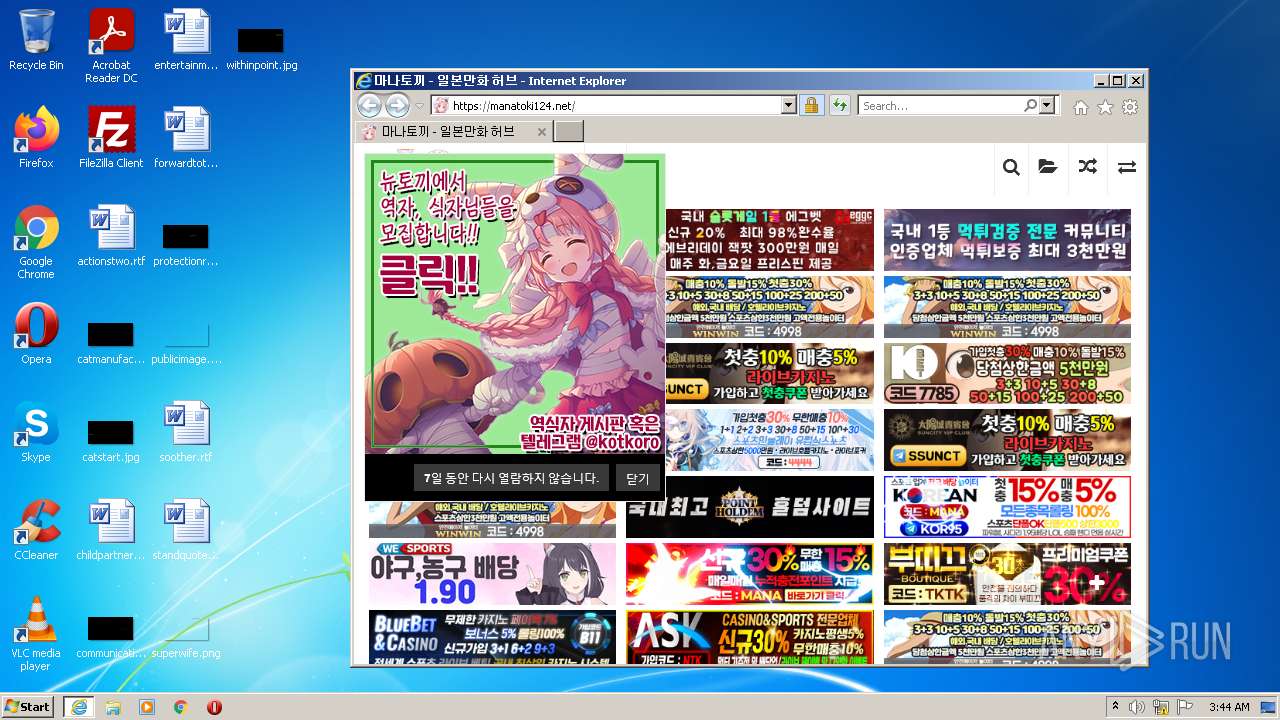Image resolution: width=1280 pixels, height=720 pixels.
Task: Click the 먹튀검증 전문 커뮤니티 banner
Action: point(1007,239)
